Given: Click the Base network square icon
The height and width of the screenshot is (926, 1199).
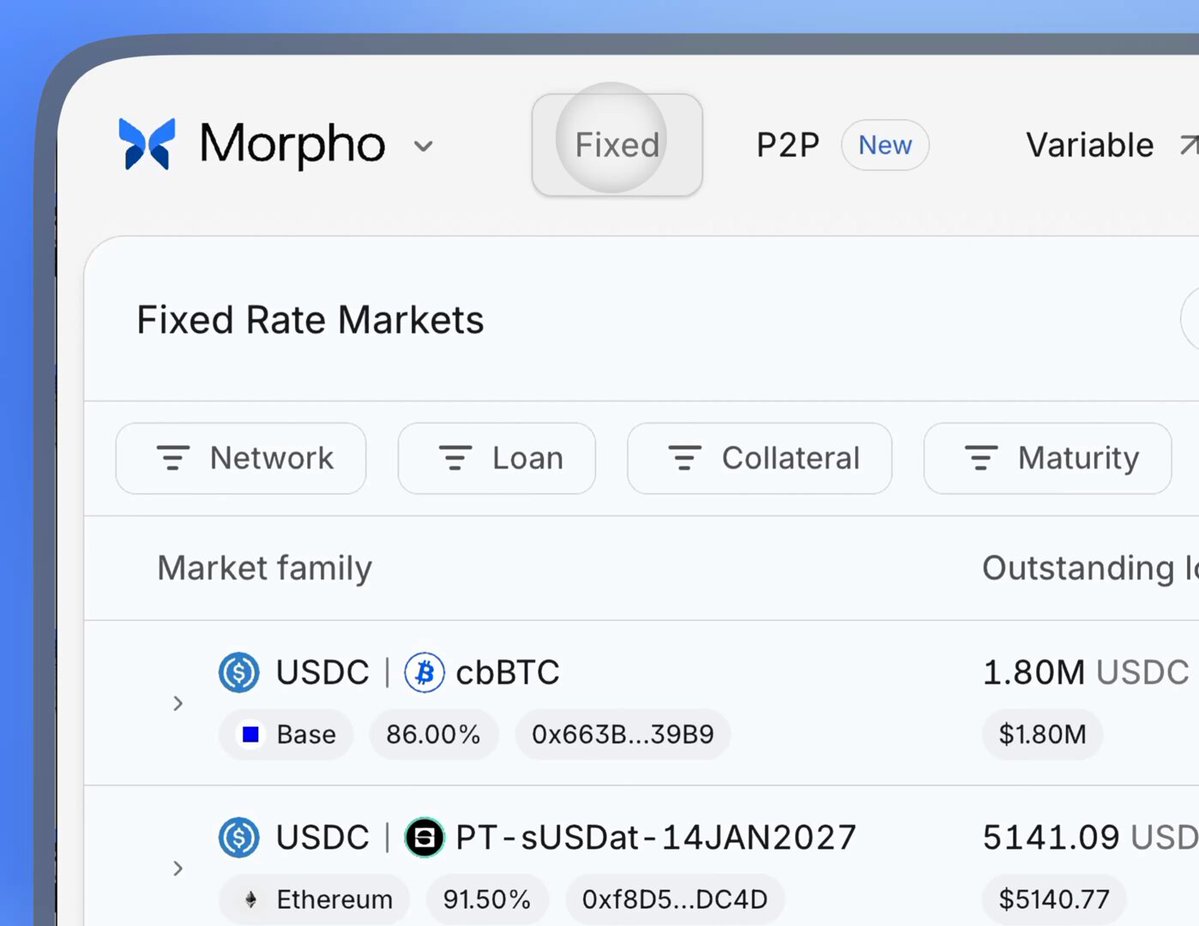Looking at the screenshot, I should (250, 734).
